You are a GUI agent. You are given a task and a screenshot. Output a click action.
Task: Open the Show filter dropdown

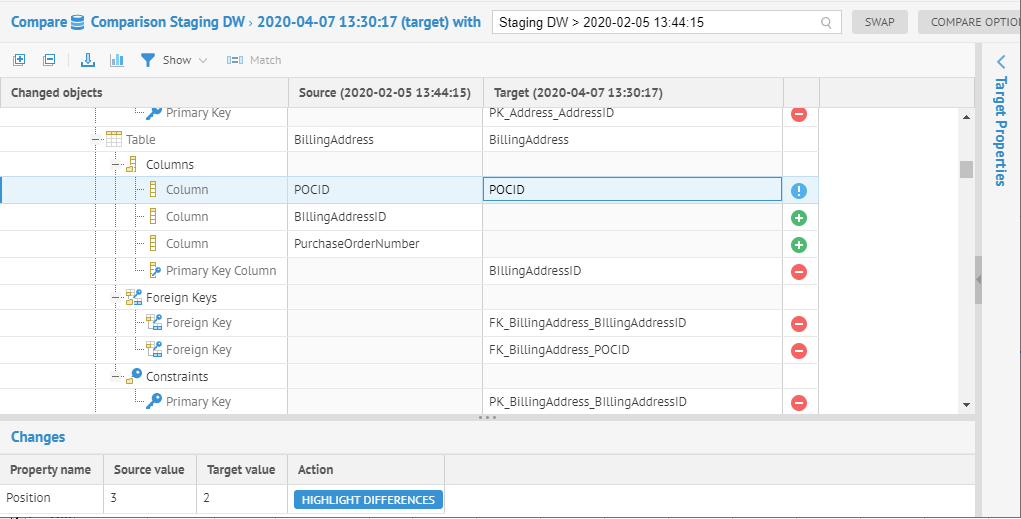point(175,60)
